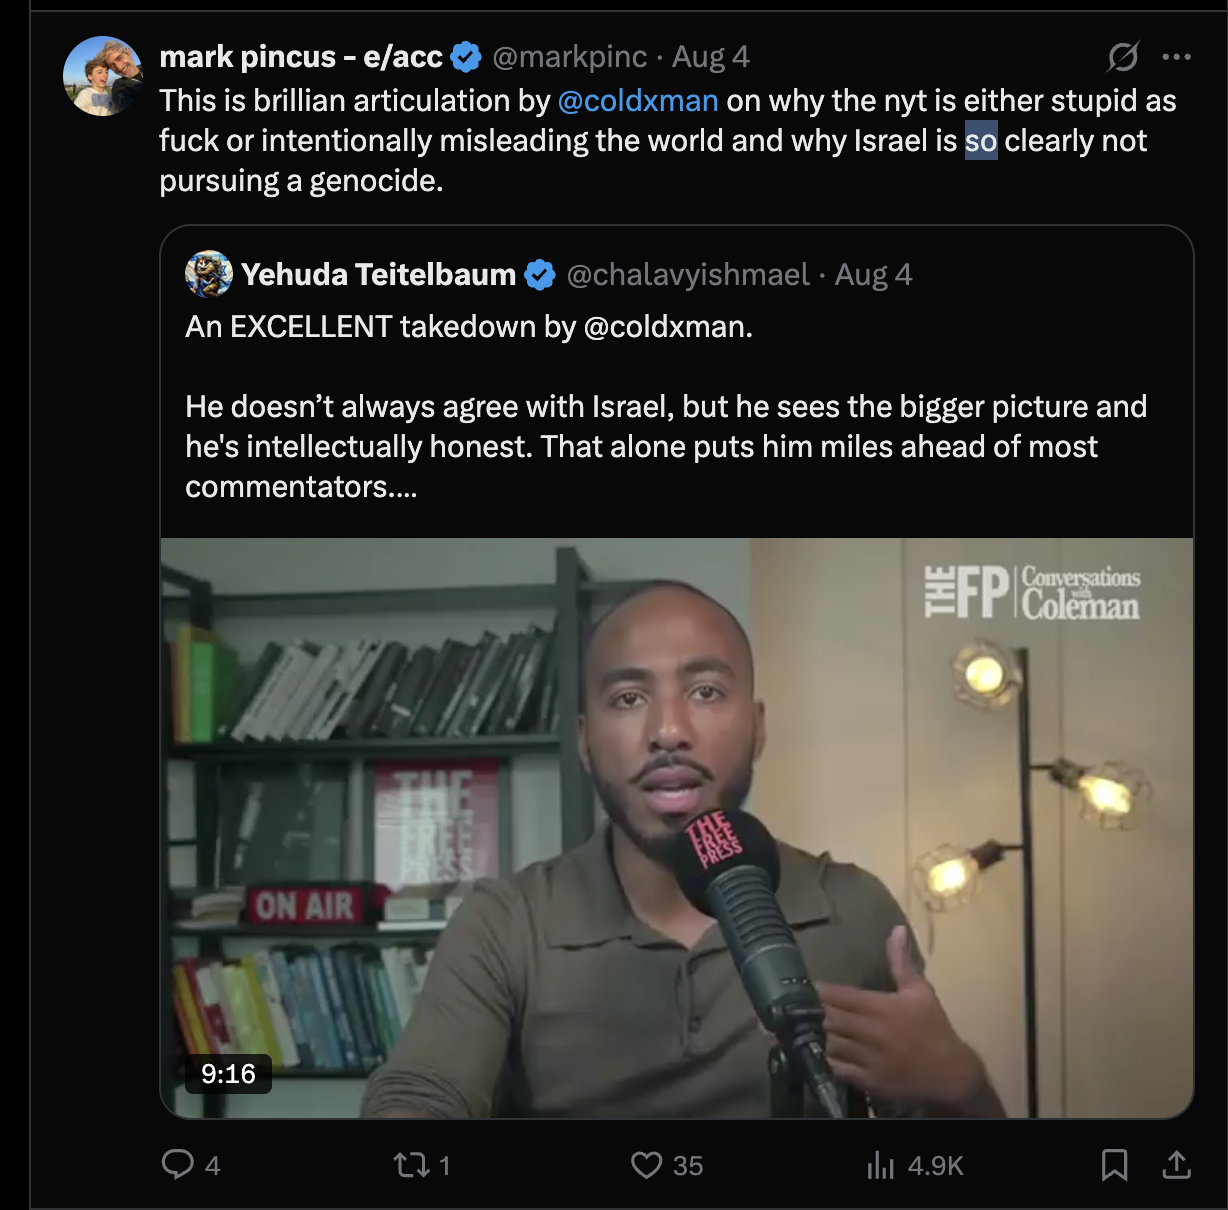Open Yehuda Teitelbaum's small avatar
The width and height of the screenshot is (1228, 1210).
[209, 274]
